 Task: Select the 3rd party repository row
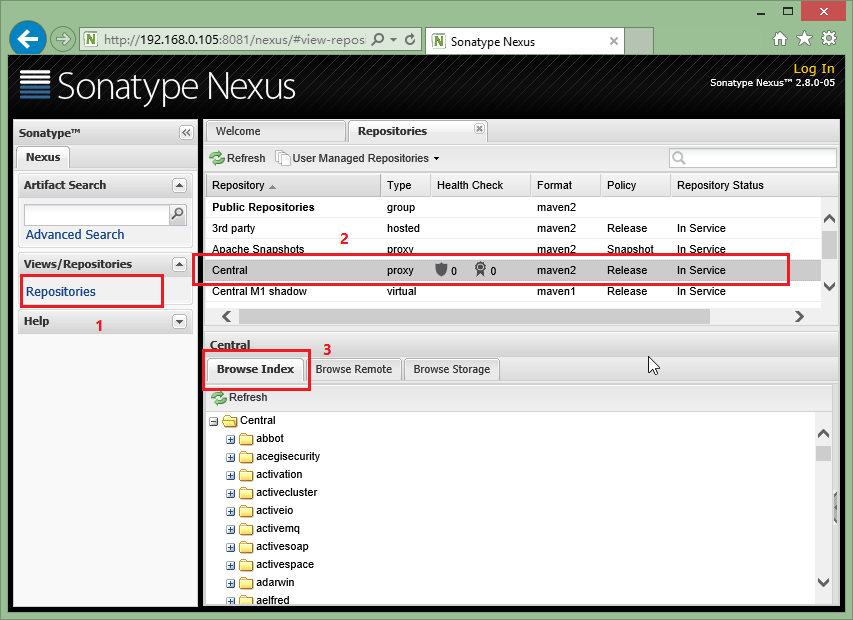coord(513,228)
